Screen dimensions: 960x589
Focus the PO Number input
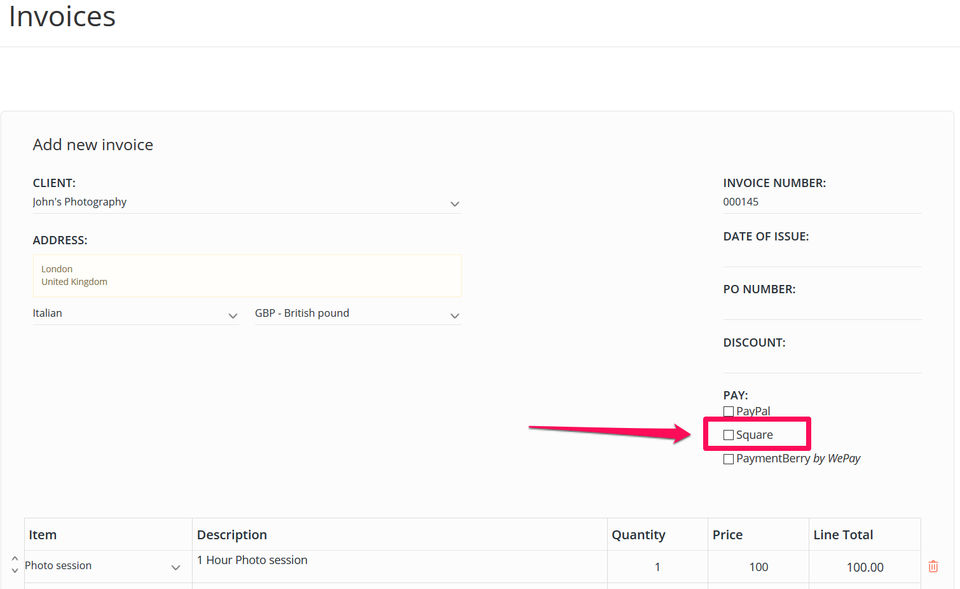[x=821, y=308]
